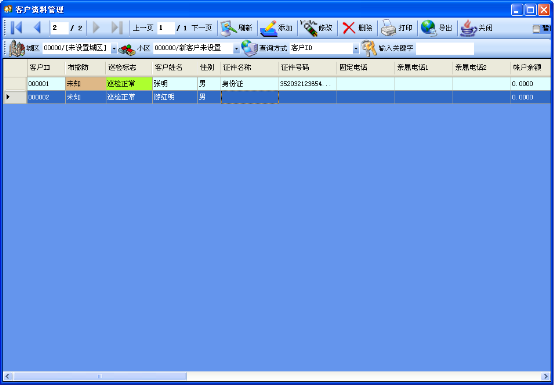The image size is (554, 386).
Task: Go to first record with navigation arrow
Action: [17, 28]
